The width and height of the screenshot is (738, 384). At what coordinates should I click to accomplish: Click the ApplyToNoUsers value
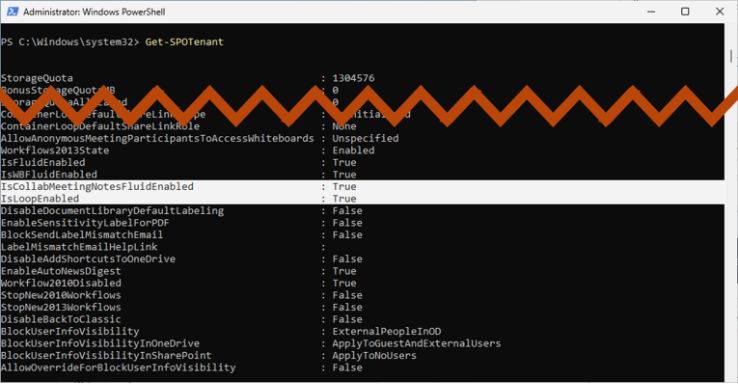click(375, 355)
